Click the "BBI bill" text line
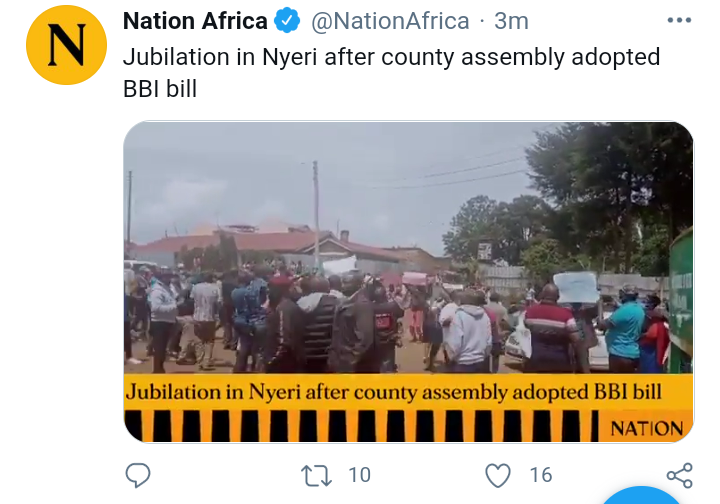The height and width of the screenshot is (504, 720). click(x=160, y=89)
